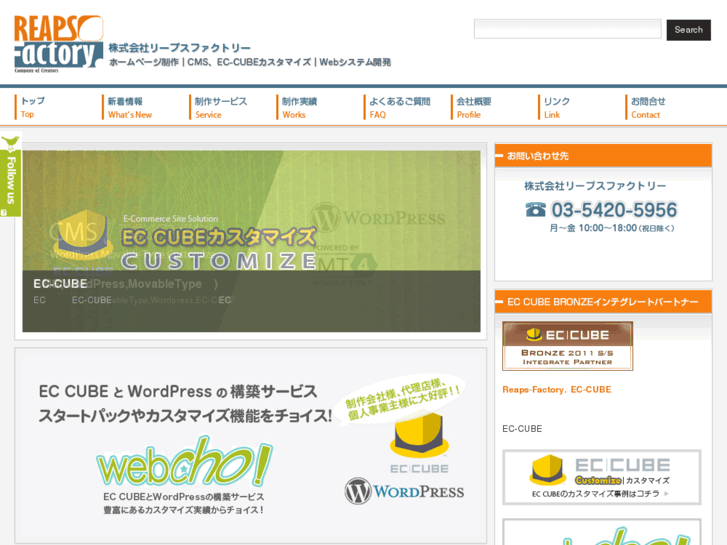The height and width of the screenshot is (545, 727).
Task: Click the EC-CUBE slide caption title
Action: [60, 283]
